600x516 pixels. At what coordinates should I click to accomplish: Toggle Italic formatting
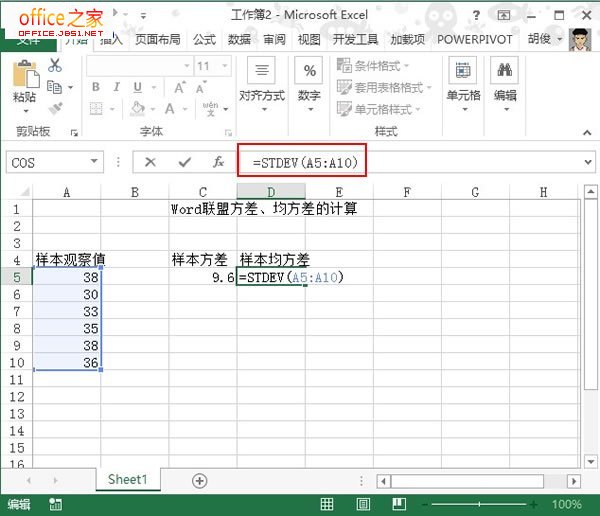pos(117,87)
